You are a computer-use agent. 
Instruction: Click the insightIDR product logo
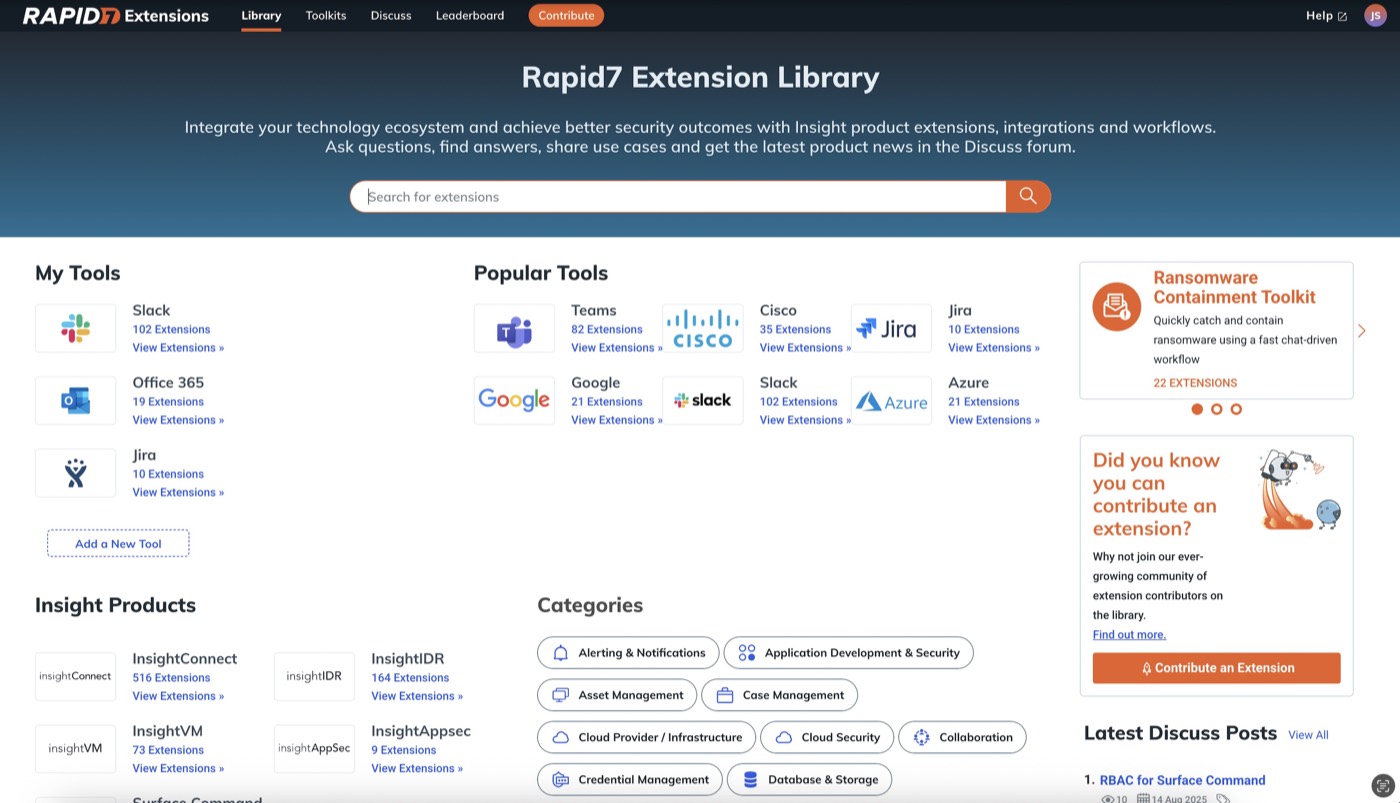[314, 676]
